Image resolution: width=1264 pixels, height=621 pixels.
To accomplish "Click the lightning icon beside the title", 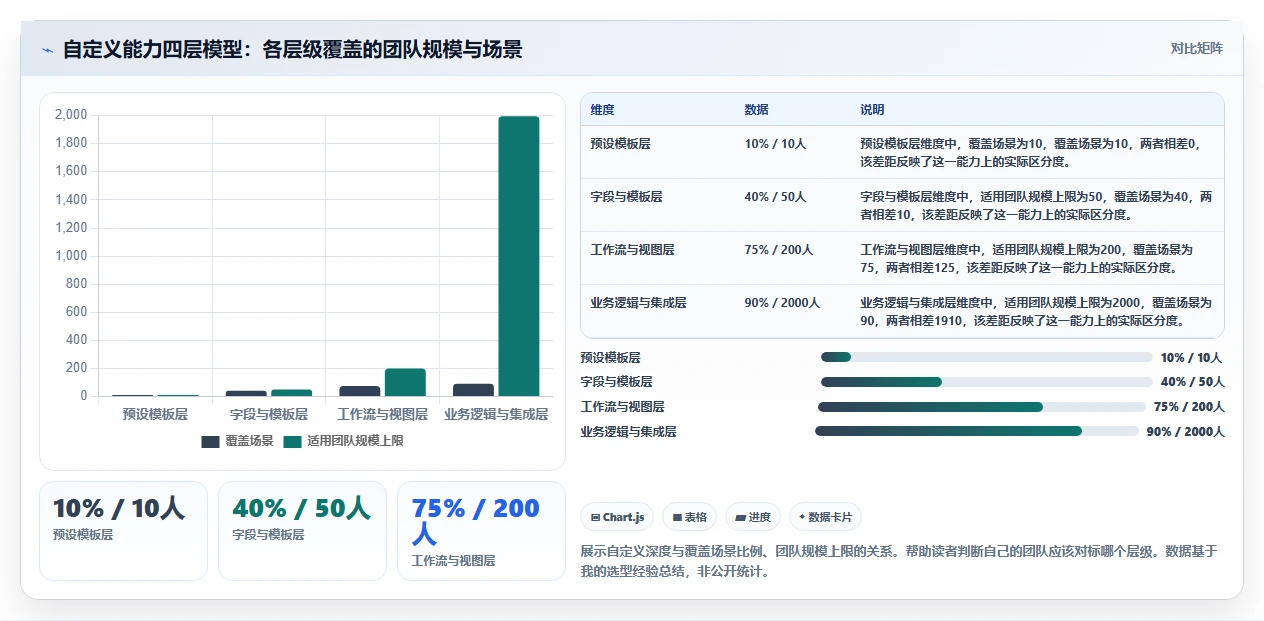I will (x=47, y=50).
